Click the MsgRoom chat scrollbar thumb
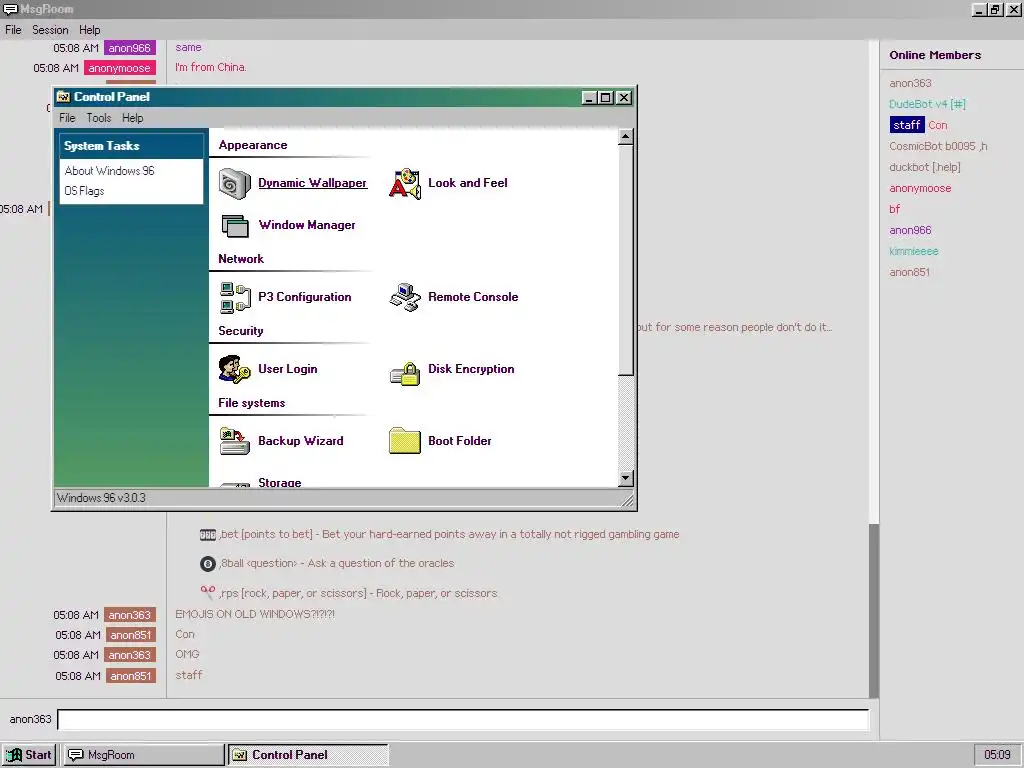Screen dimensions: 1024x768 874,611
